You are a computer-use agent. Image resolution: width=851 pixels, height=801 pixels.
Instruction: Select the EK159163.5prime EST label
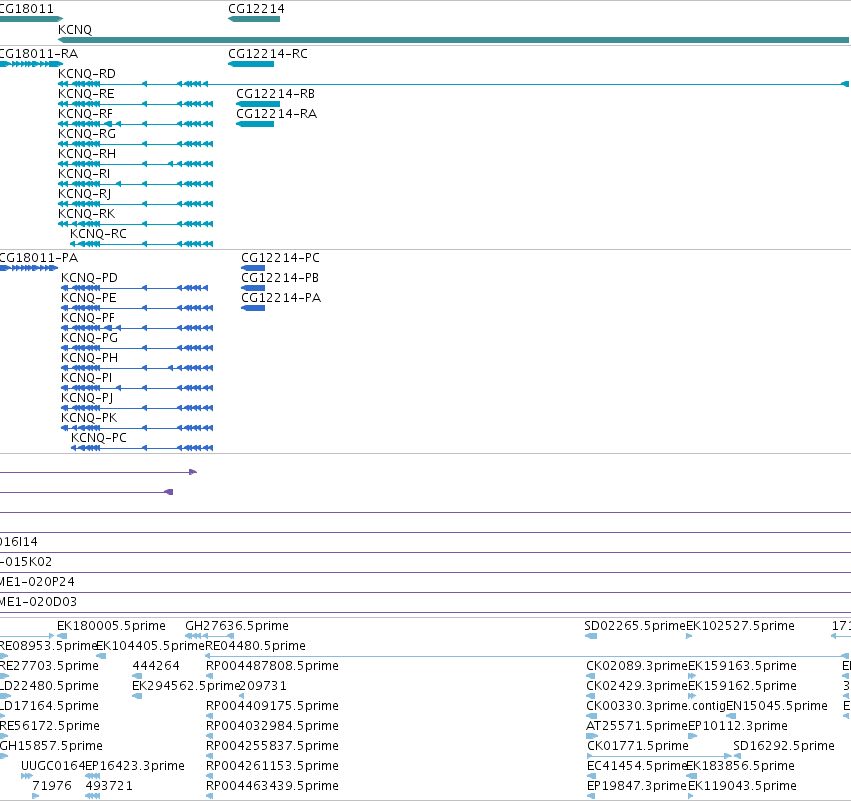click(742, 666)
